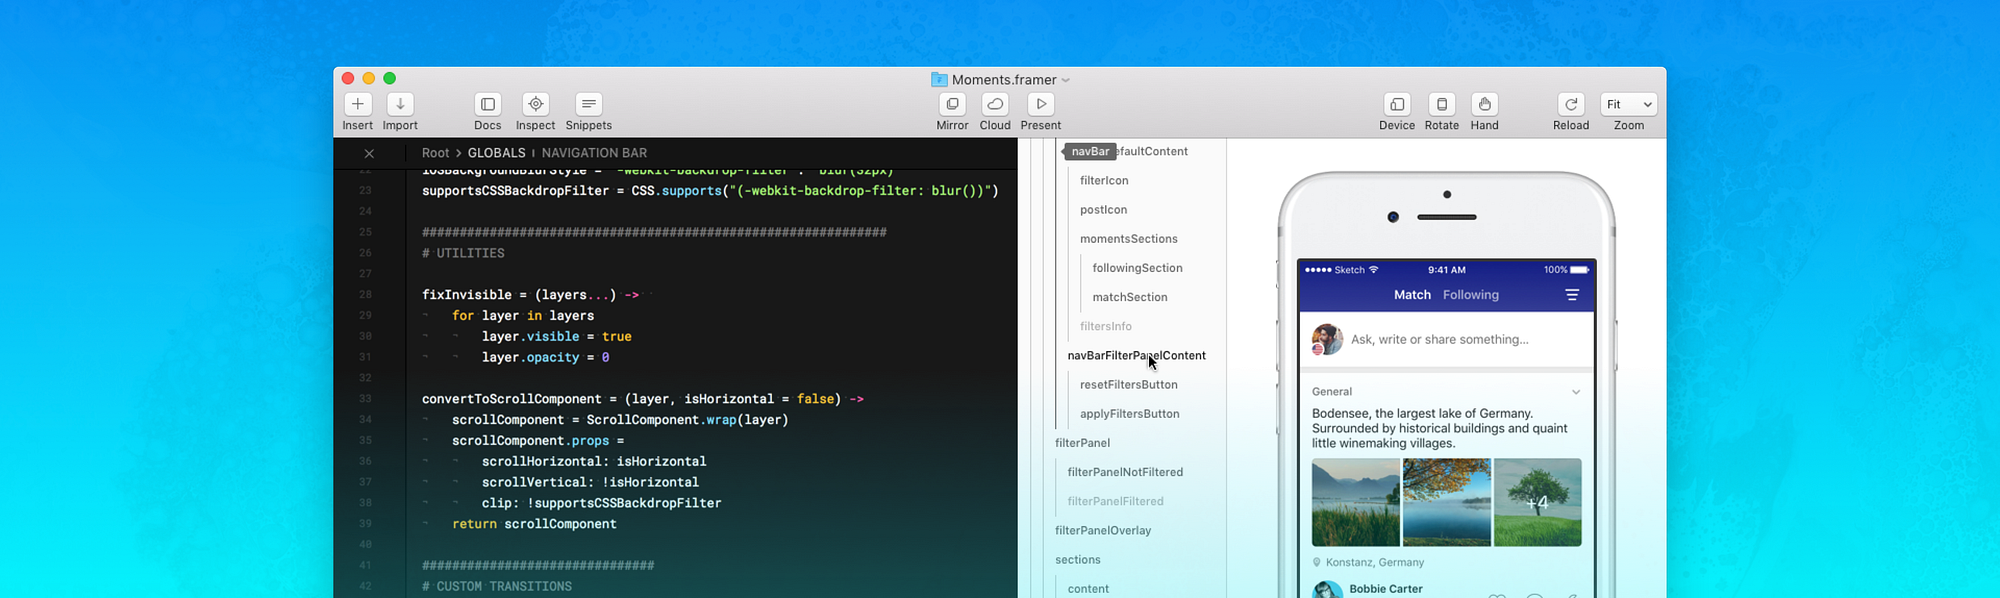Click the '# CUSTOM TRANSITIONS' comment line

click(497, 586)
